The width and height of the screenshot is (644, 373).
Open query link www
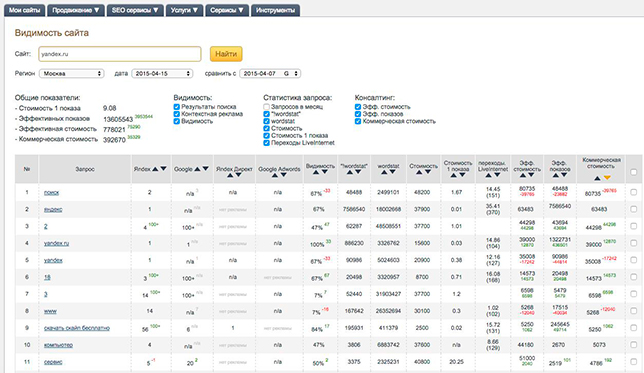[x=50, y=311]
